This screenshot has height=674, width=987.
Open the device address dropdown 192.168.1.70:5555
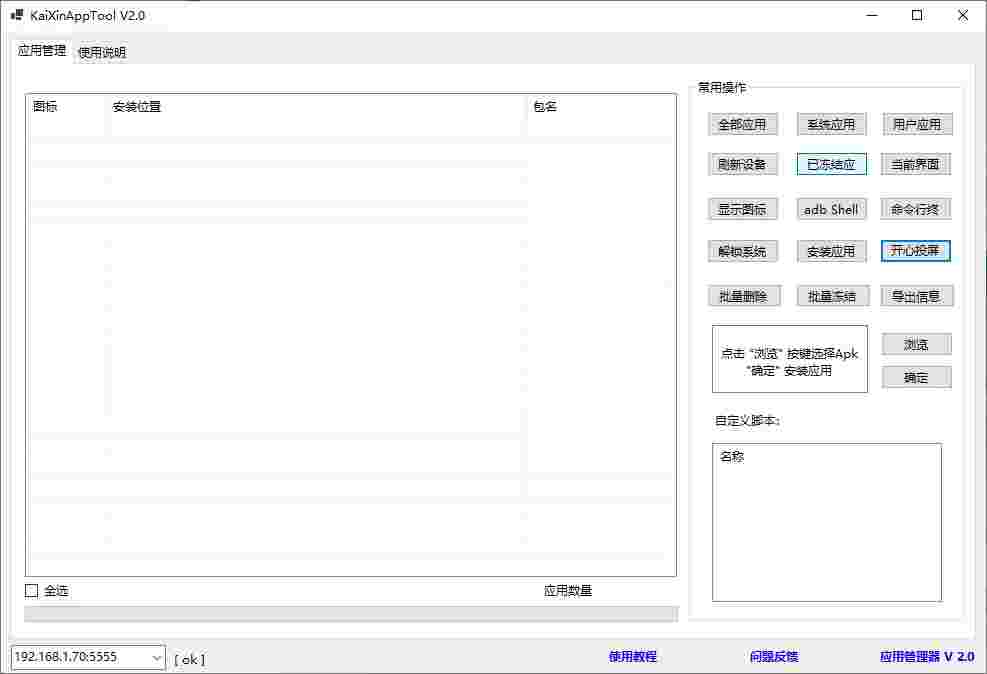pyautogui.click(x=88, y=657)
